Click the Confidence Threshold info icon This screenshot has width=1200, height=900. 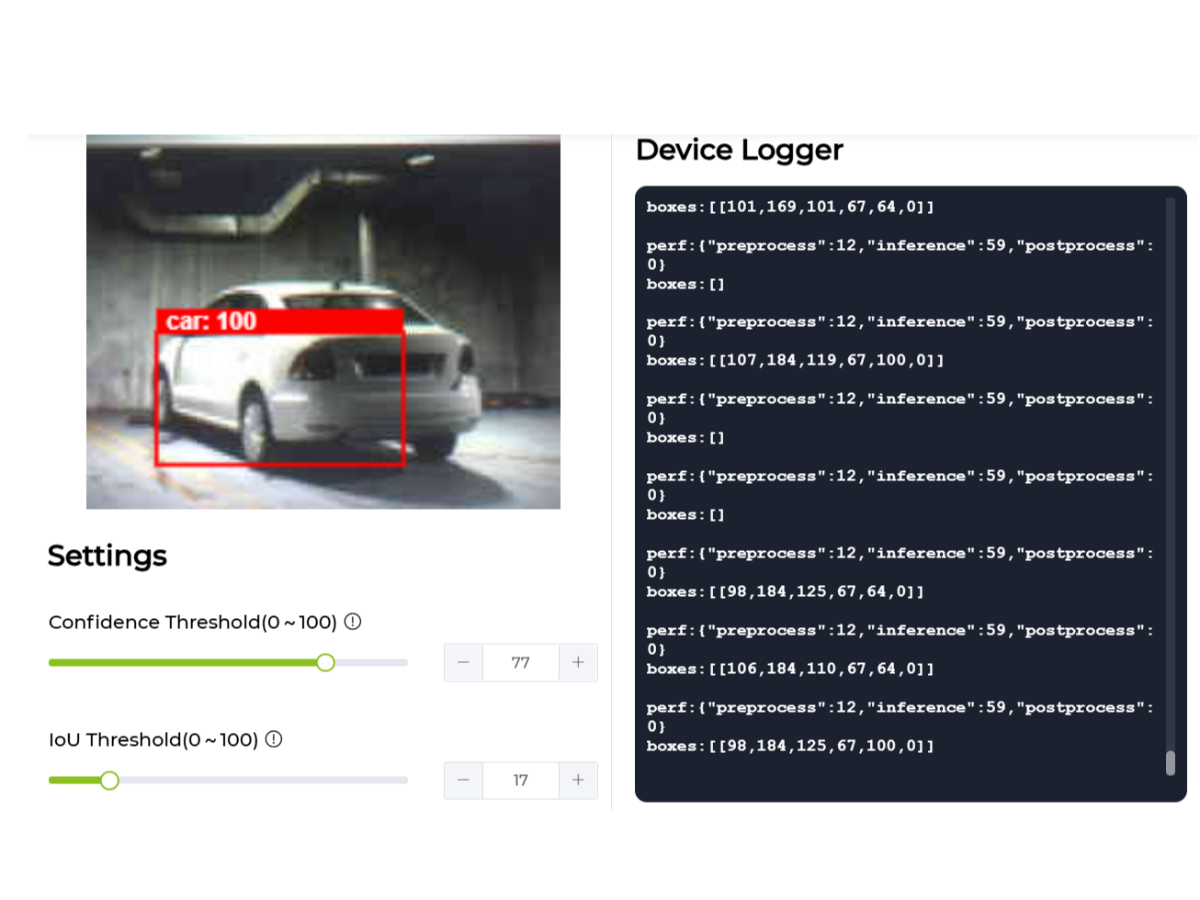coord(353,621)
